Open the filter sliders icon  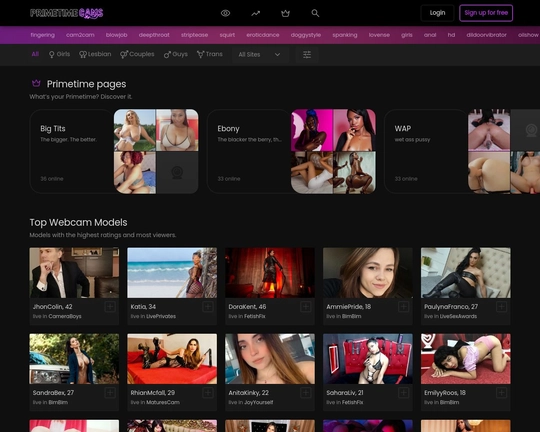point(307,54)
